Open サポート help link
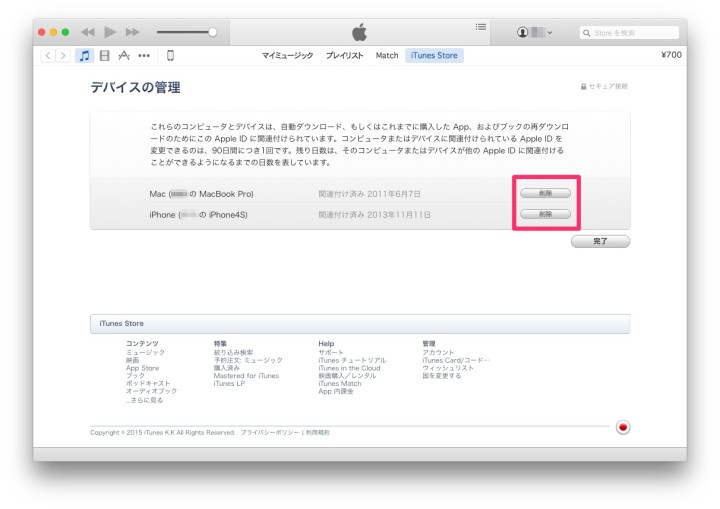This screenshot has width=720, height=509. tap(331, 352)
